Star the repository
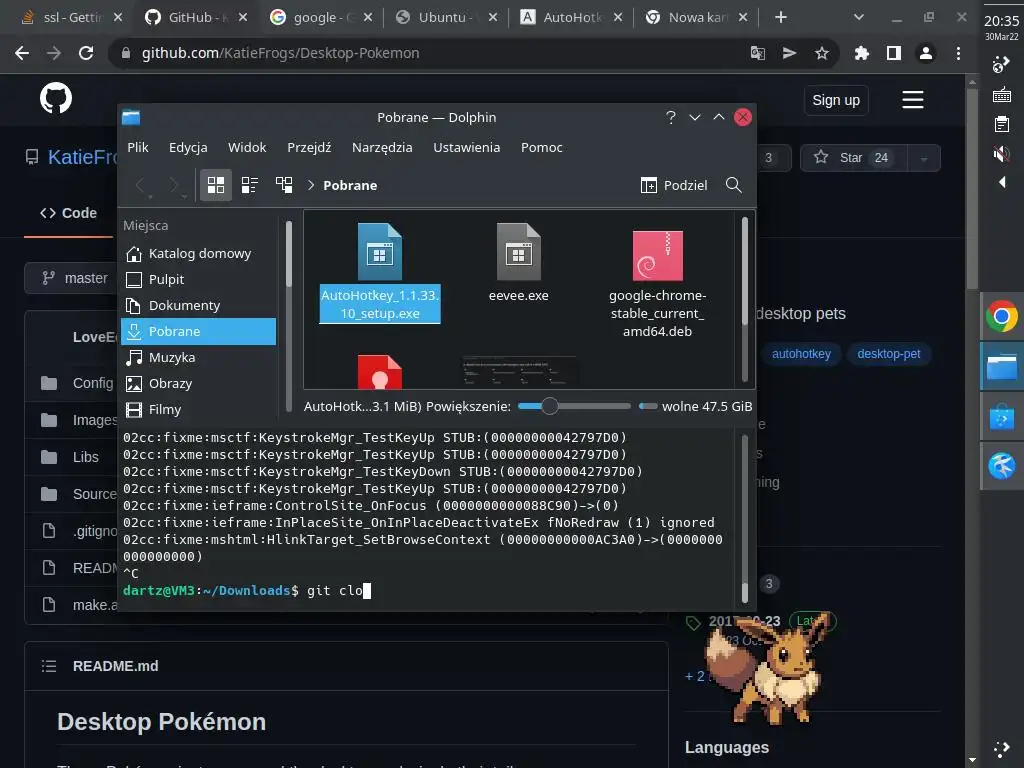Image resolution: width=1024 pixels, height=768 pixels. (854, 158)
